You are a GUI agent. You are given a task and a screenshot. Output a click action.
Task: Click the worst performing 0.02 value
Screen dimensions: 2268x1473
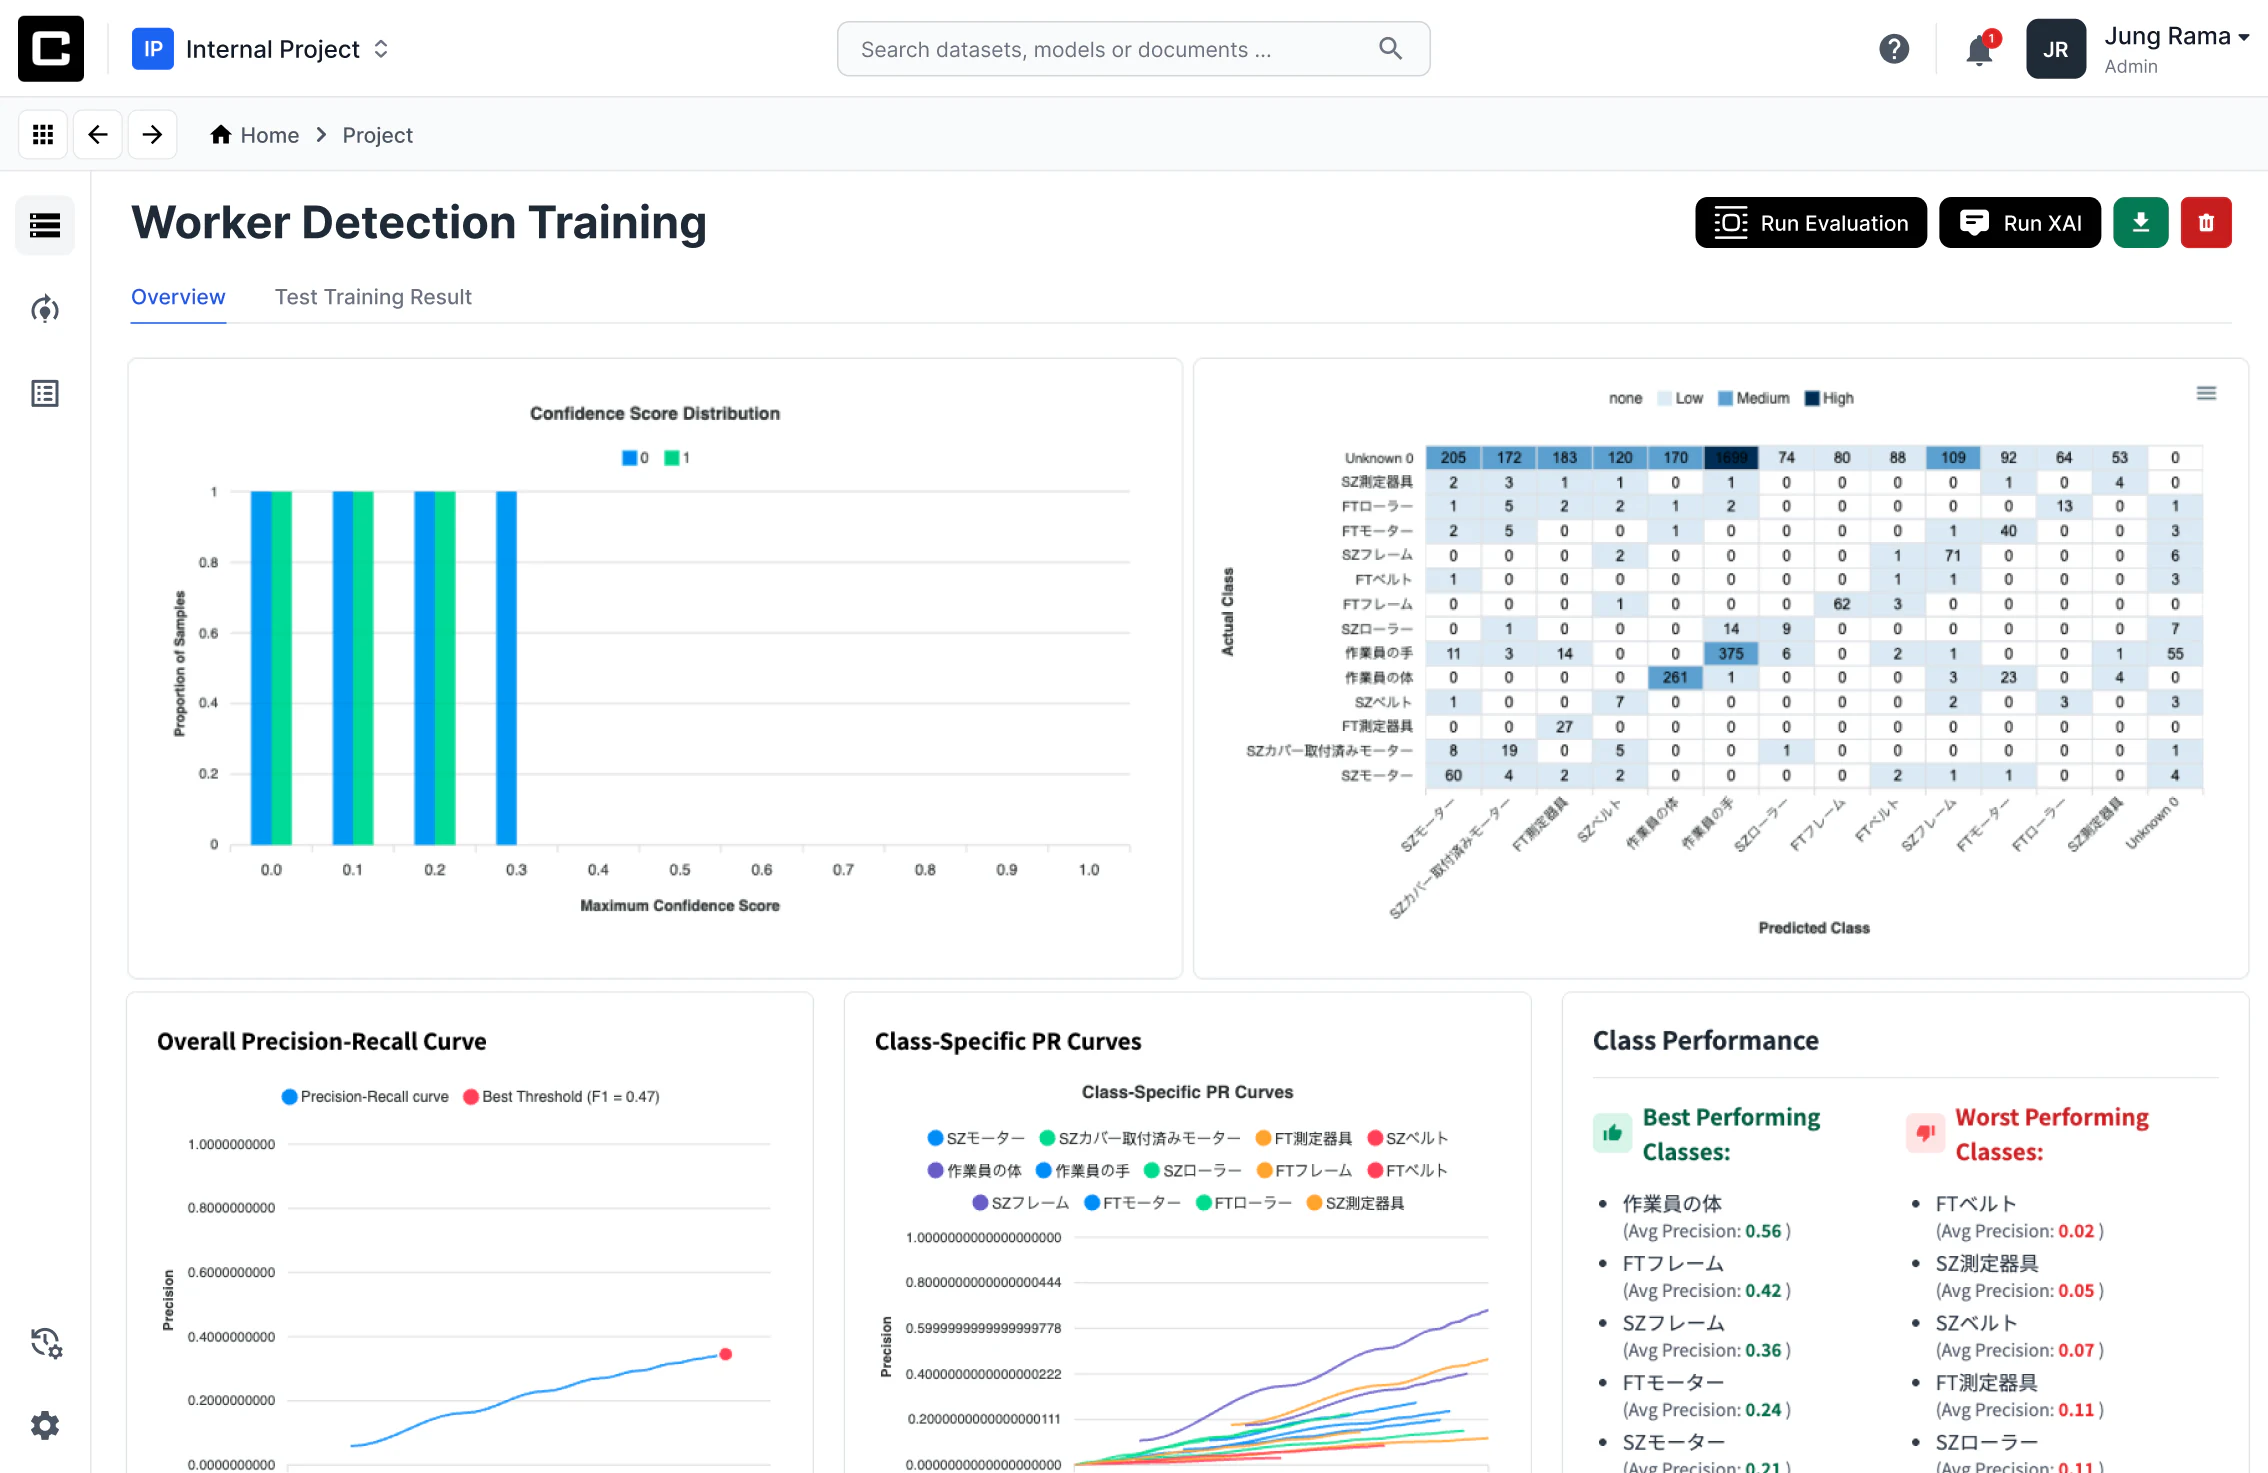pos(2076,1231)
